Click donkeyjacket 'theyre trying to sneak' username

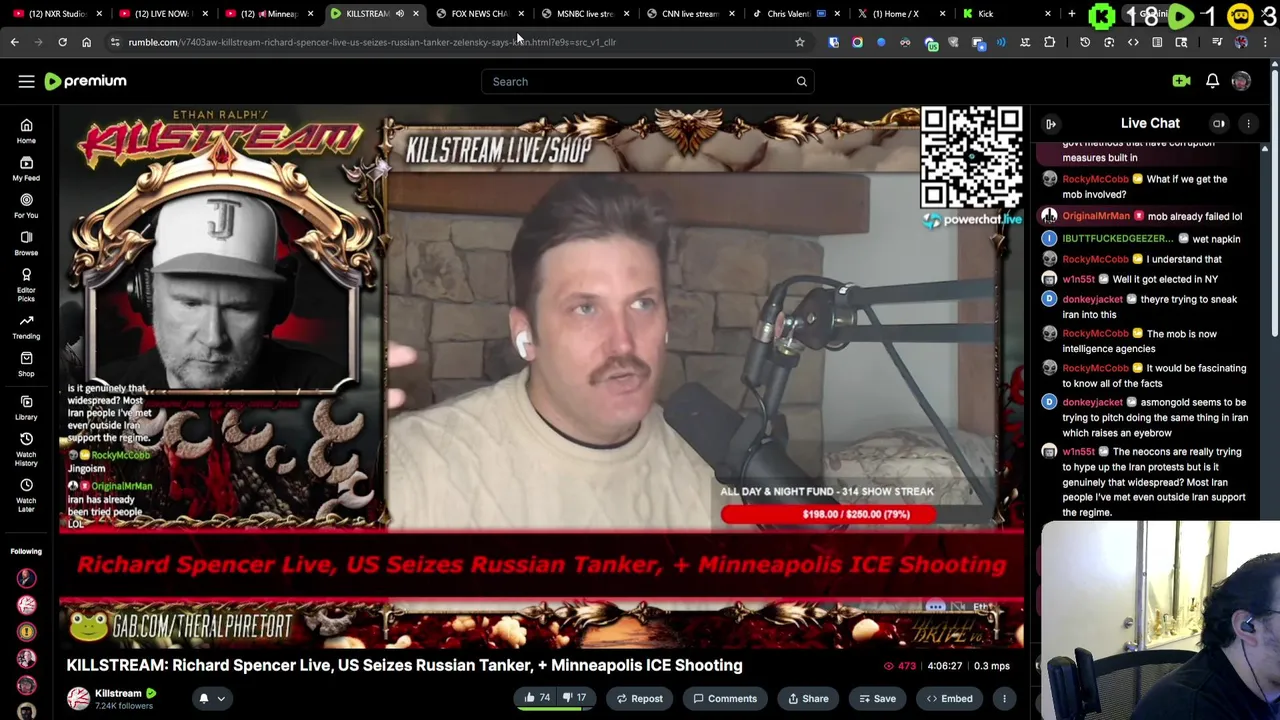tap(1092, 299)
